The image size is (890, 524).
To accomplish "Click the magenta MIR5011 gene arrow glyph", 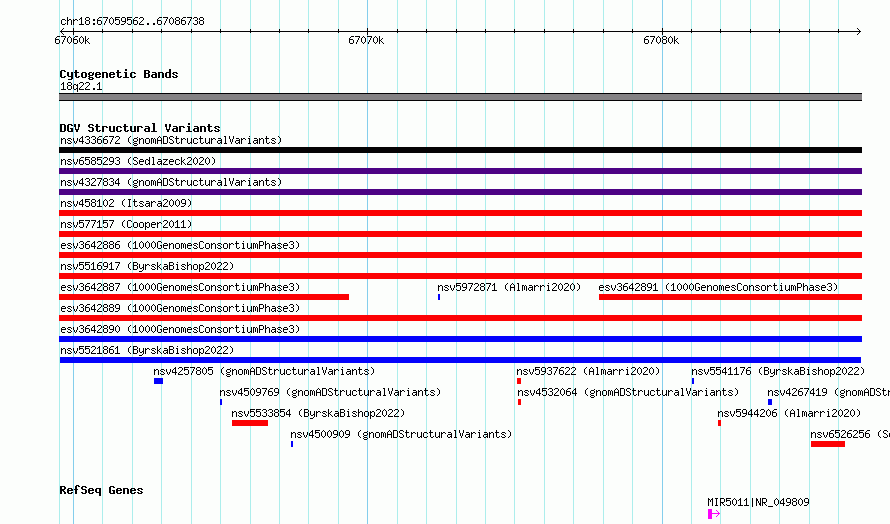I will pos(714,514).
